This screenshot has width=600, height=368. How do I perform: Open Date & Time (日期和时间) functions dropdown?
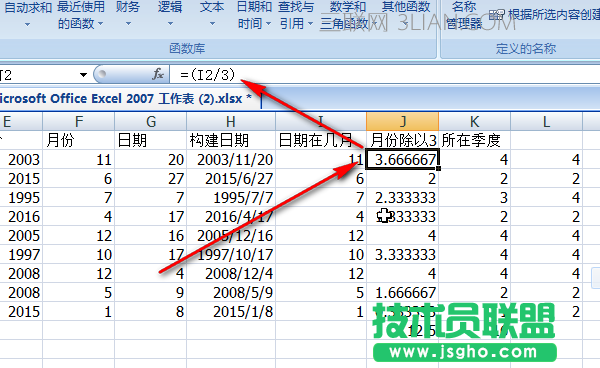pos(254,15)
